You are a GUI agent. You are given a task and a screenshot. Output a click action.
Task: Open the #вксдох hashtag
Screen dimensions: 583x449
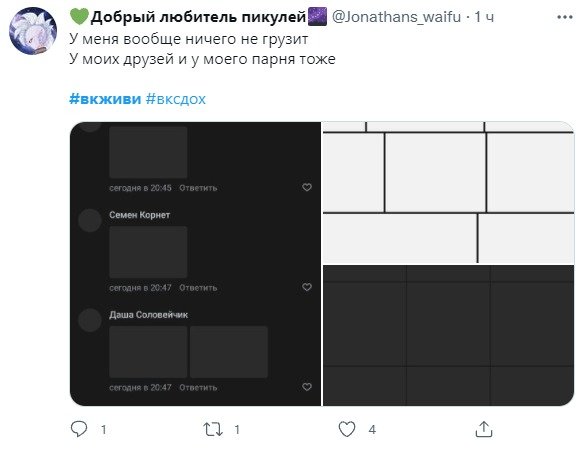(x=175, y=99)
